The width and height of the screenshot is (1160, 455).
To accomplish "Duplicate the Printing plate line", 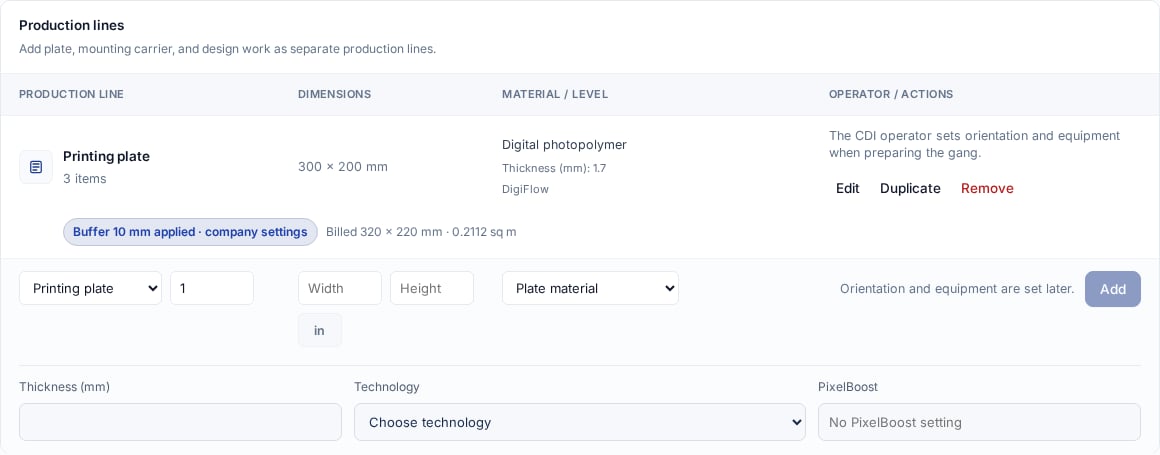I will [910, 189].
